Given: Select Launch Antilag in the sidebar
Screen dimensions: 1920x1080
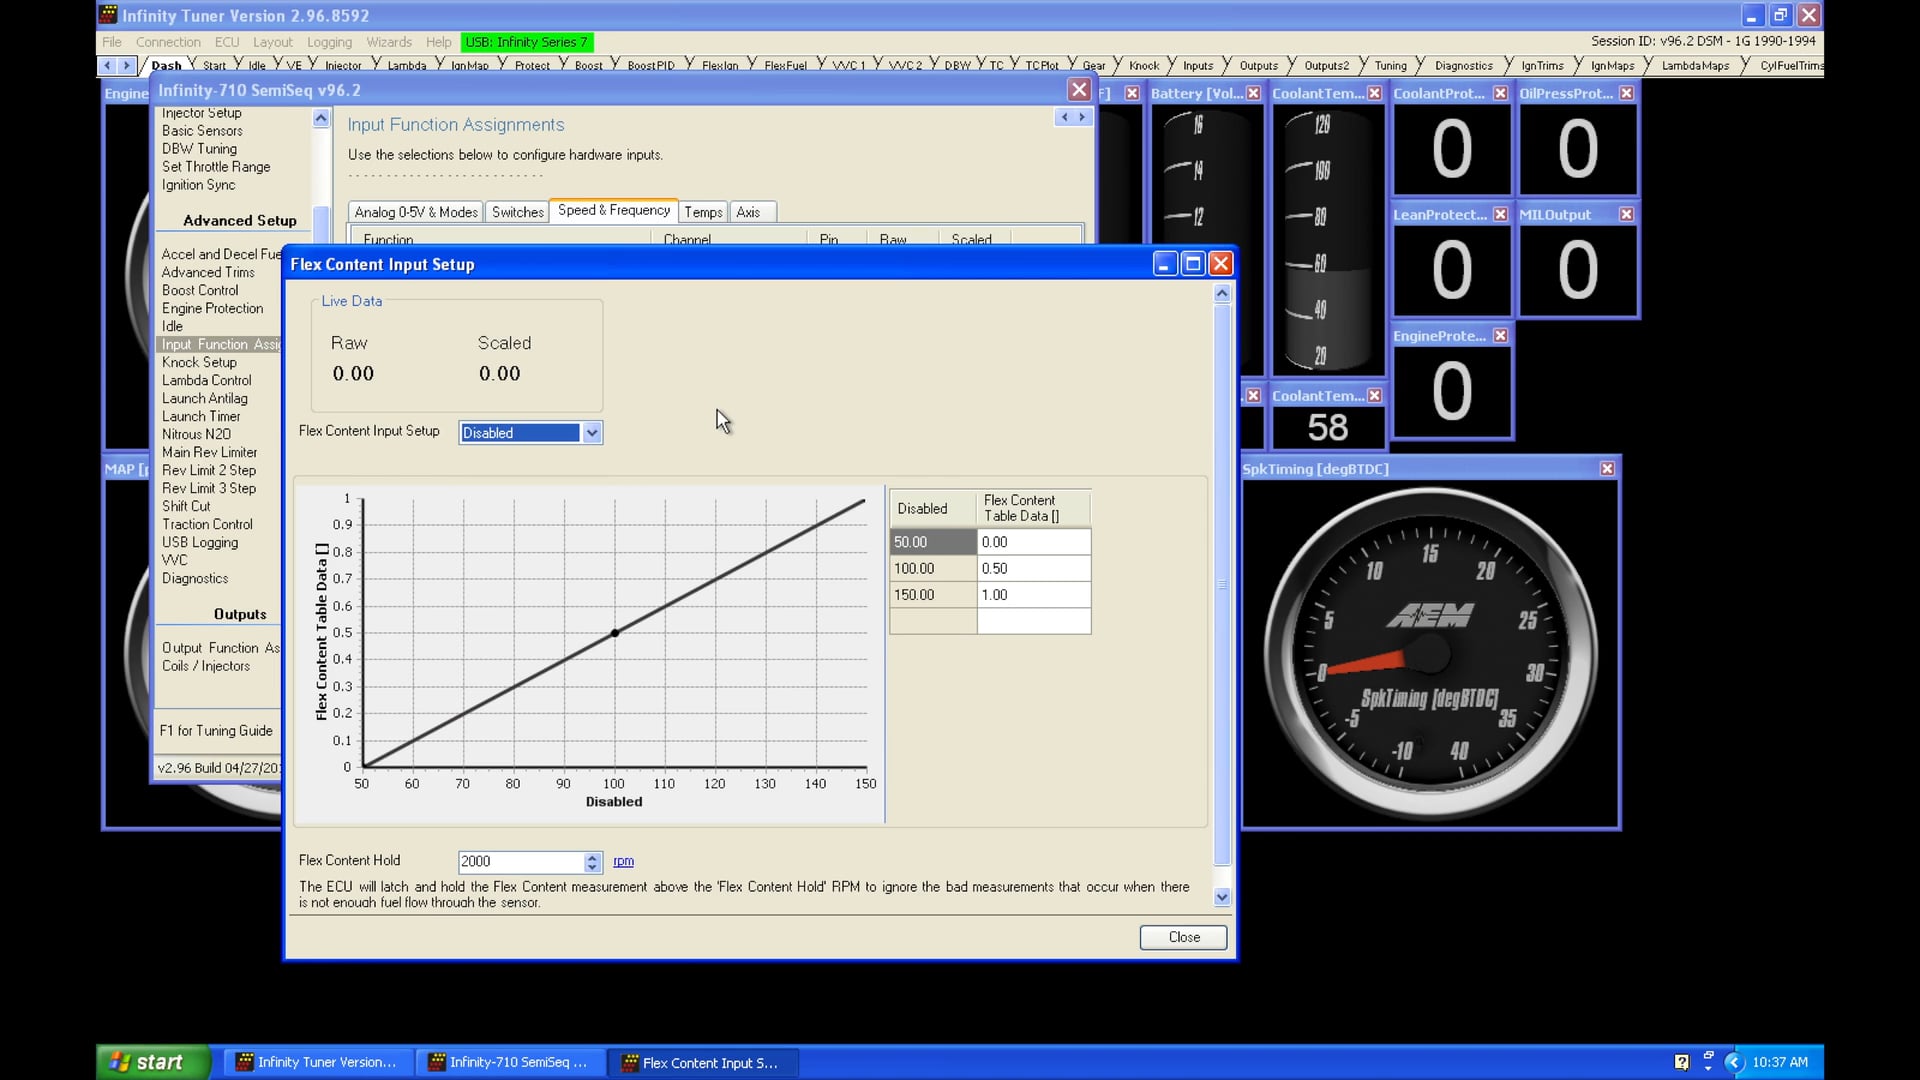Looking at the screenshot, I should (x=205, y=398).
